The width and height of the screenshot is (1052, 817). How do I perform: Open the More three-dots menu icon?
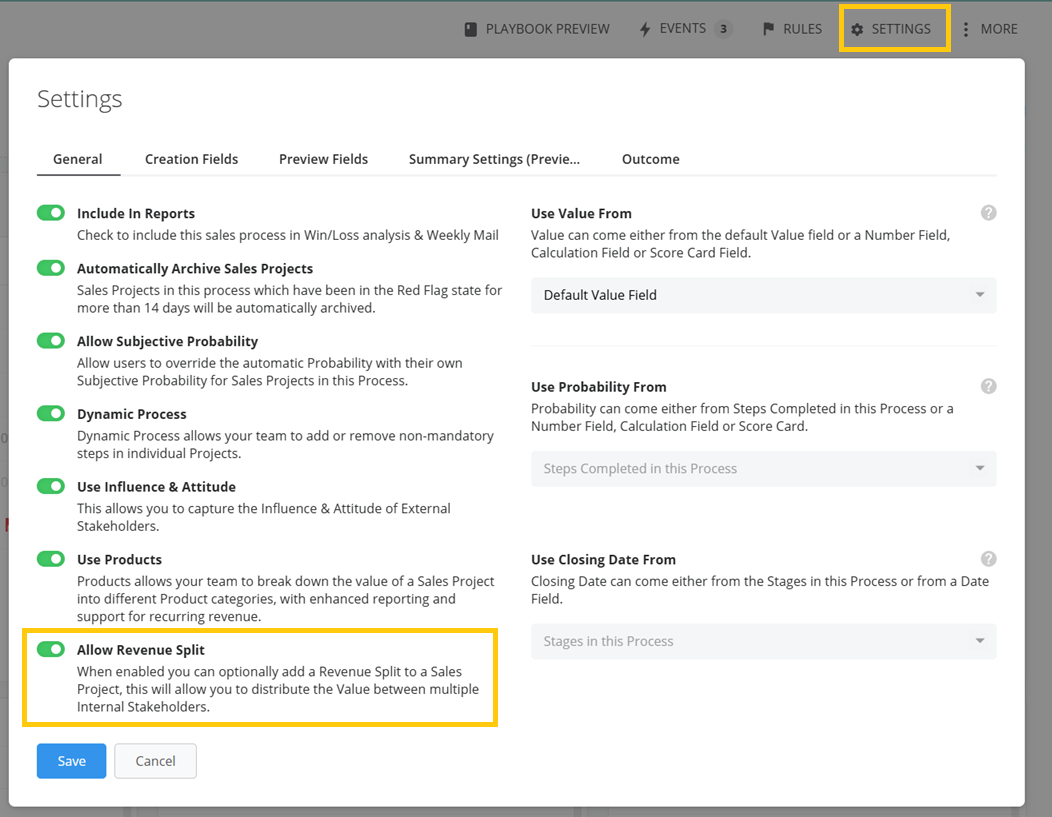pyautogui.click(x=966, y=29)
